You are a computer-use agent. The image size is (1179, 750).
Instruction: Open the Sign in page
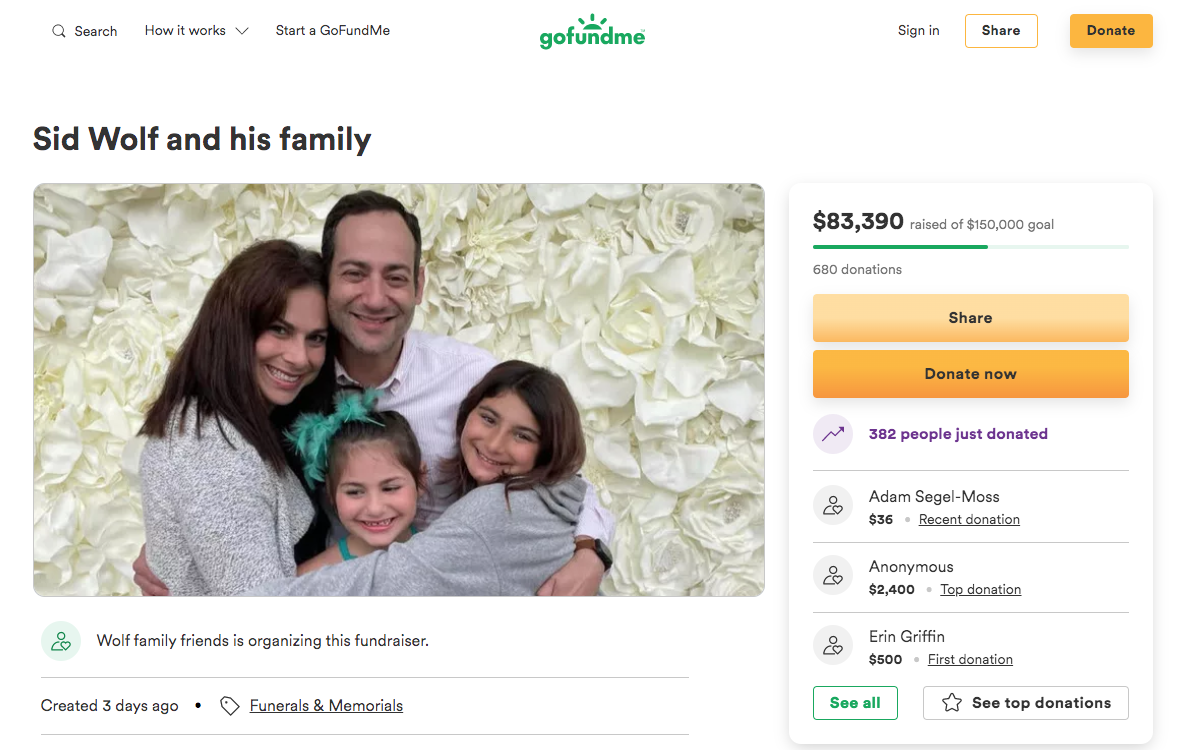[918, 31]
